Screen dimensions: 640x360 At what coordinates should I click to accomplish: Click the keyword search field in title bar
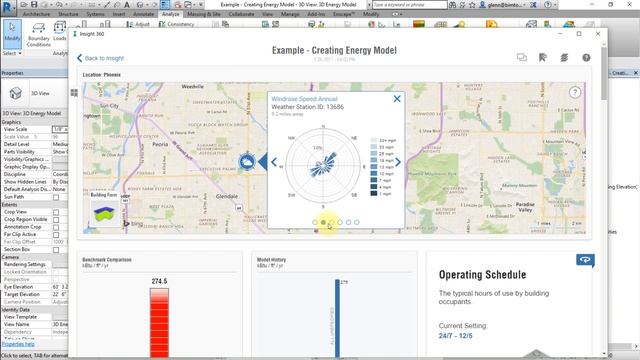409,5
